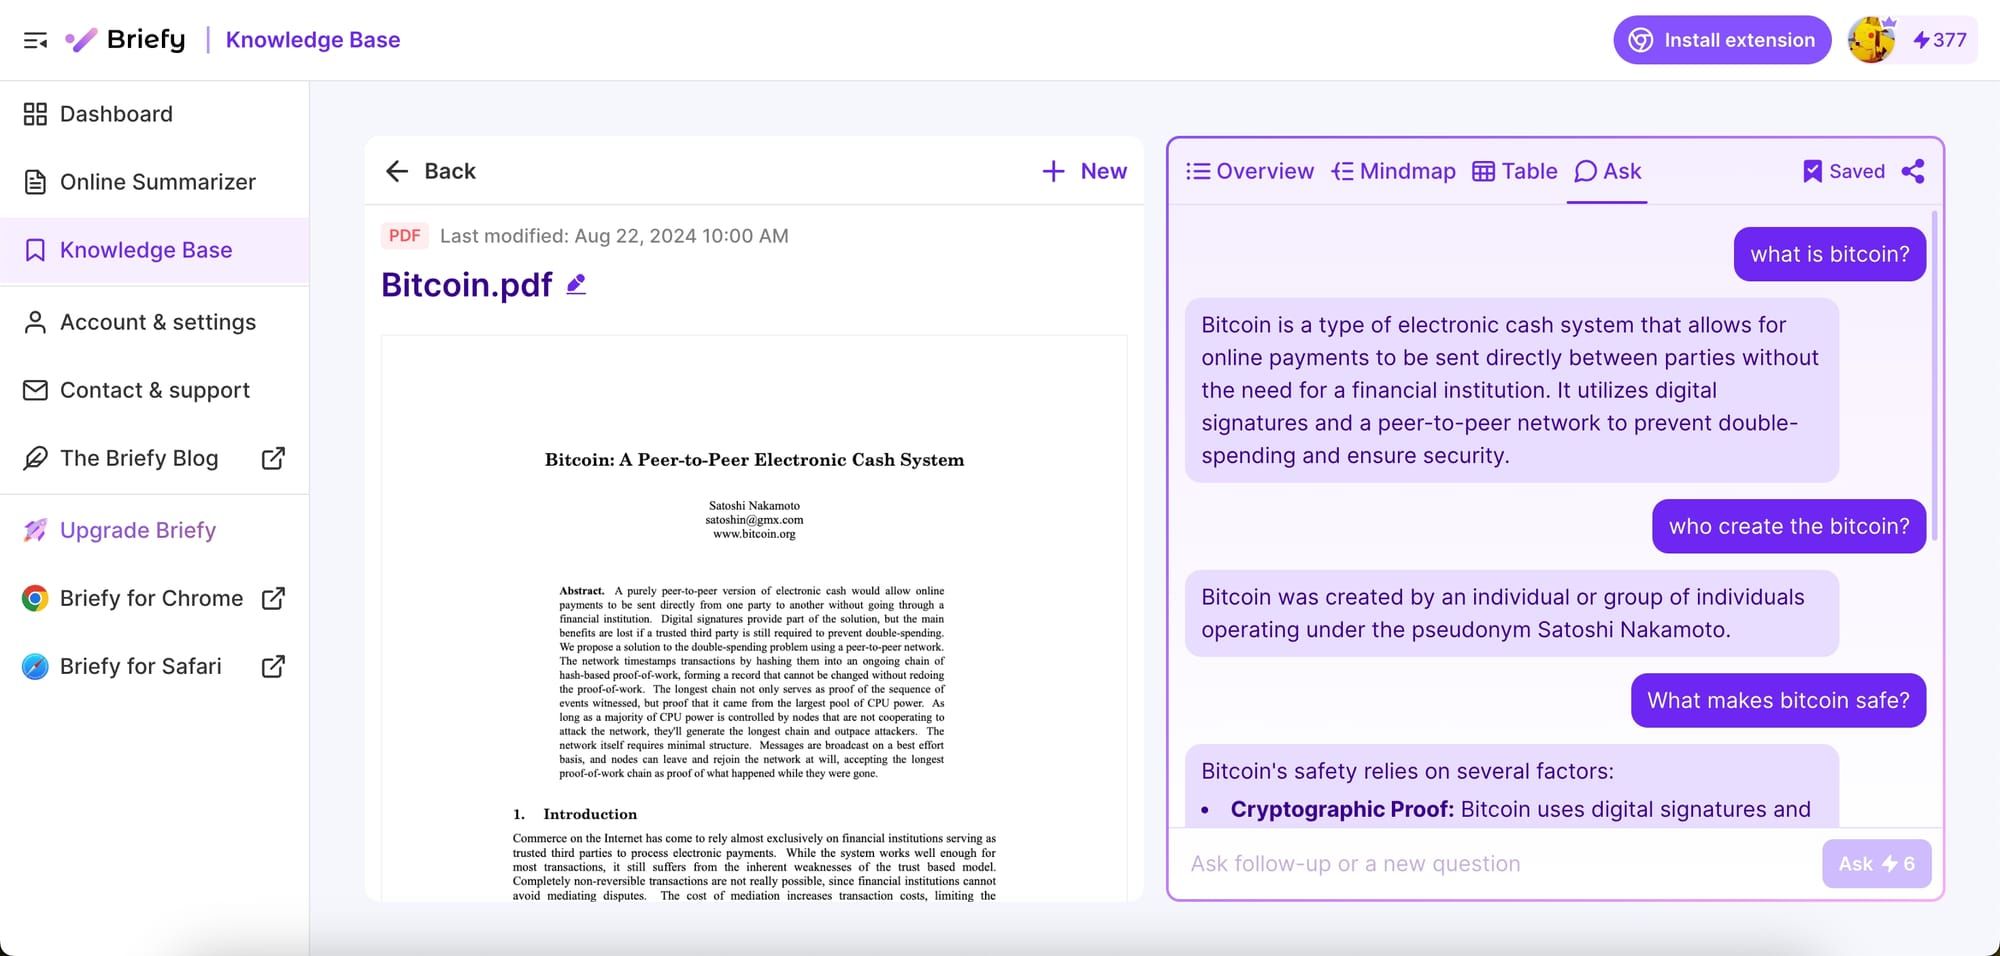
Task: Click the lightning credits counter showing 377
Action: 1938,40
